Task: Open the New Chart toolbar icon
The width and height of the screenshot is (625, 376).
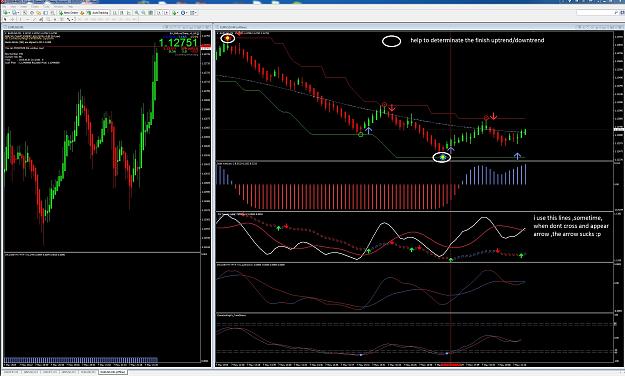Action: pos(5,13)
